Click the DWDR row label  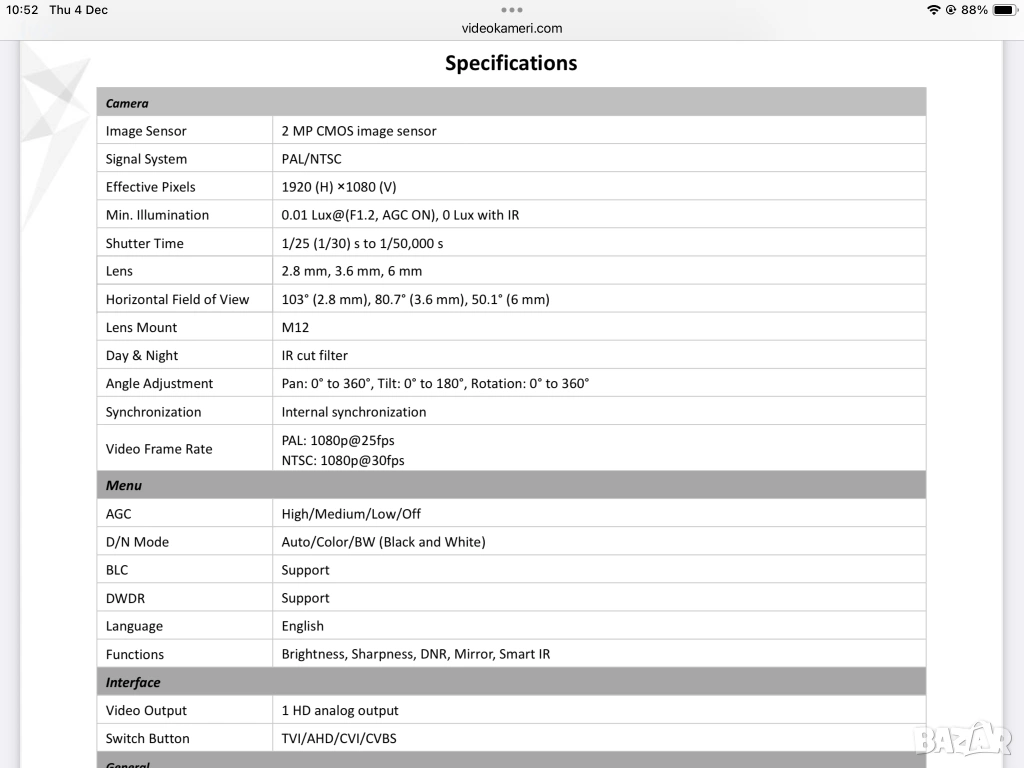click(x=125, y=598)
